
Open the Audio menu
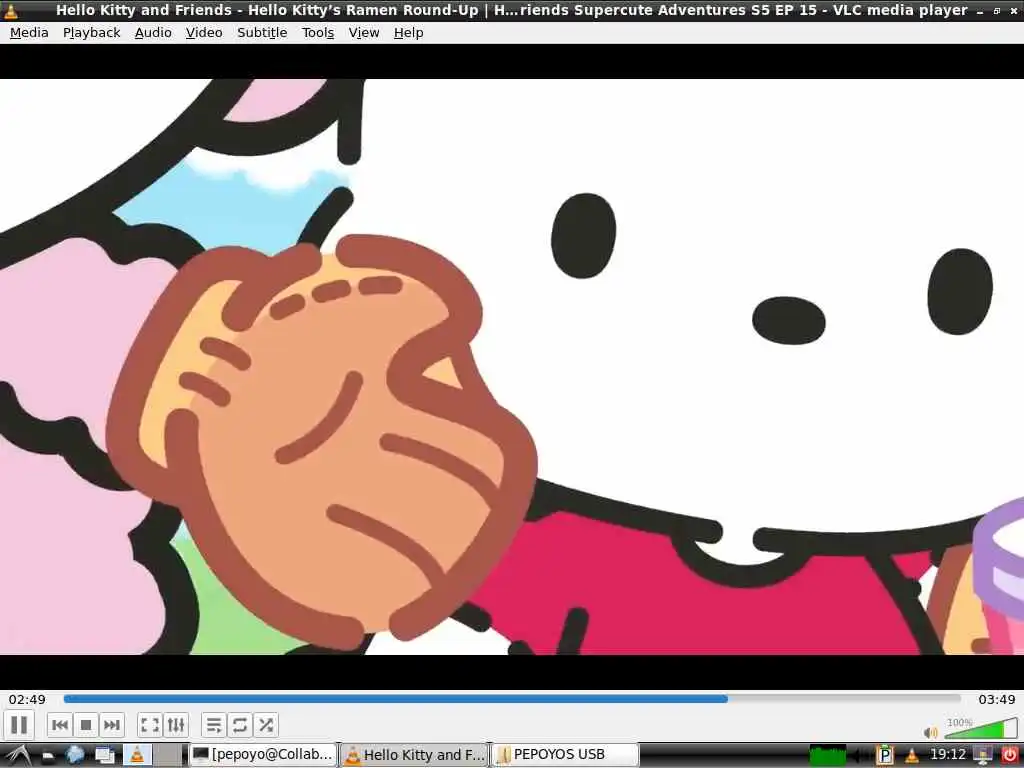tap(153, 33)
